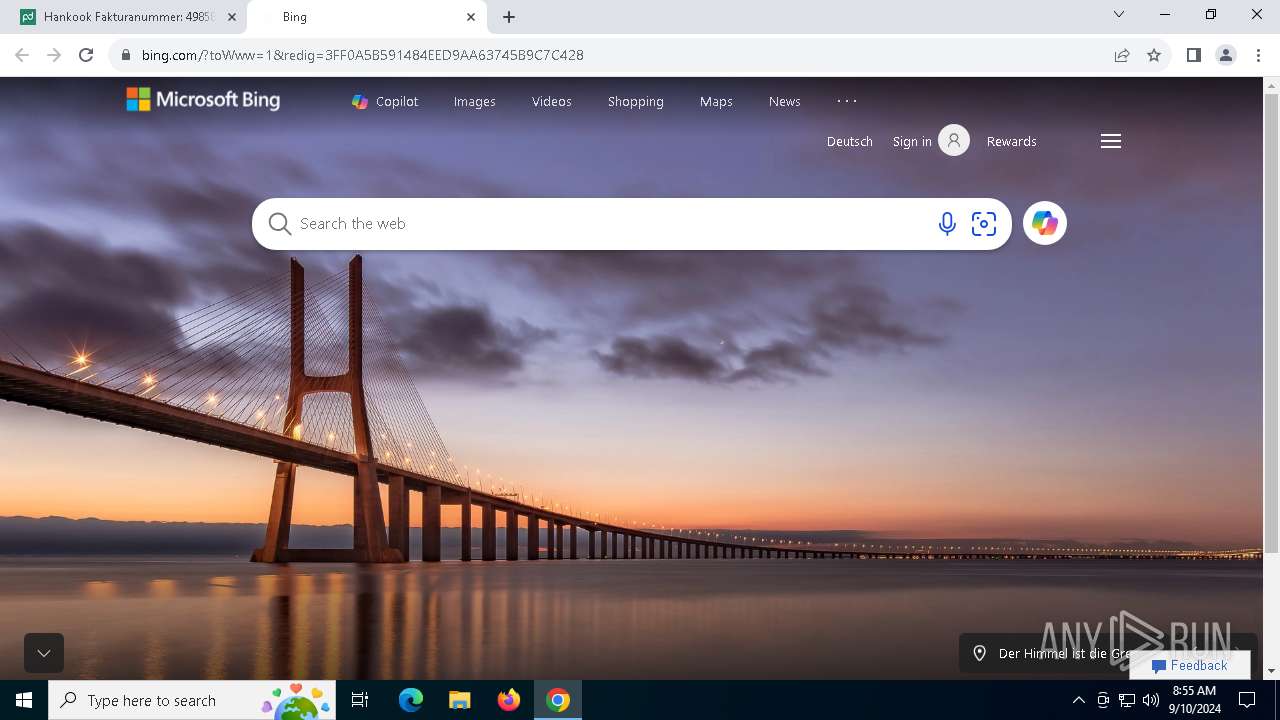Open the volume control in system tray

[1151, 700]
